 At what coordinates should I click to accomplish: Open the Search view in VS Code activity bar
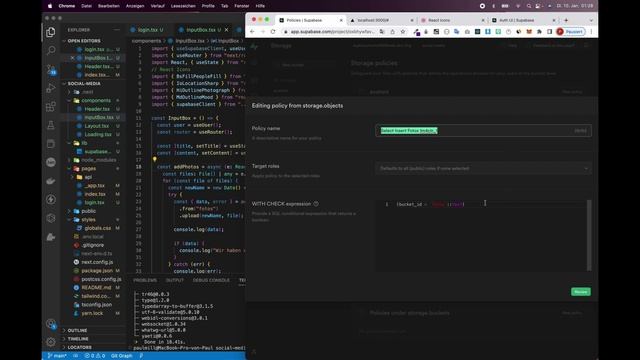(51, 50)
